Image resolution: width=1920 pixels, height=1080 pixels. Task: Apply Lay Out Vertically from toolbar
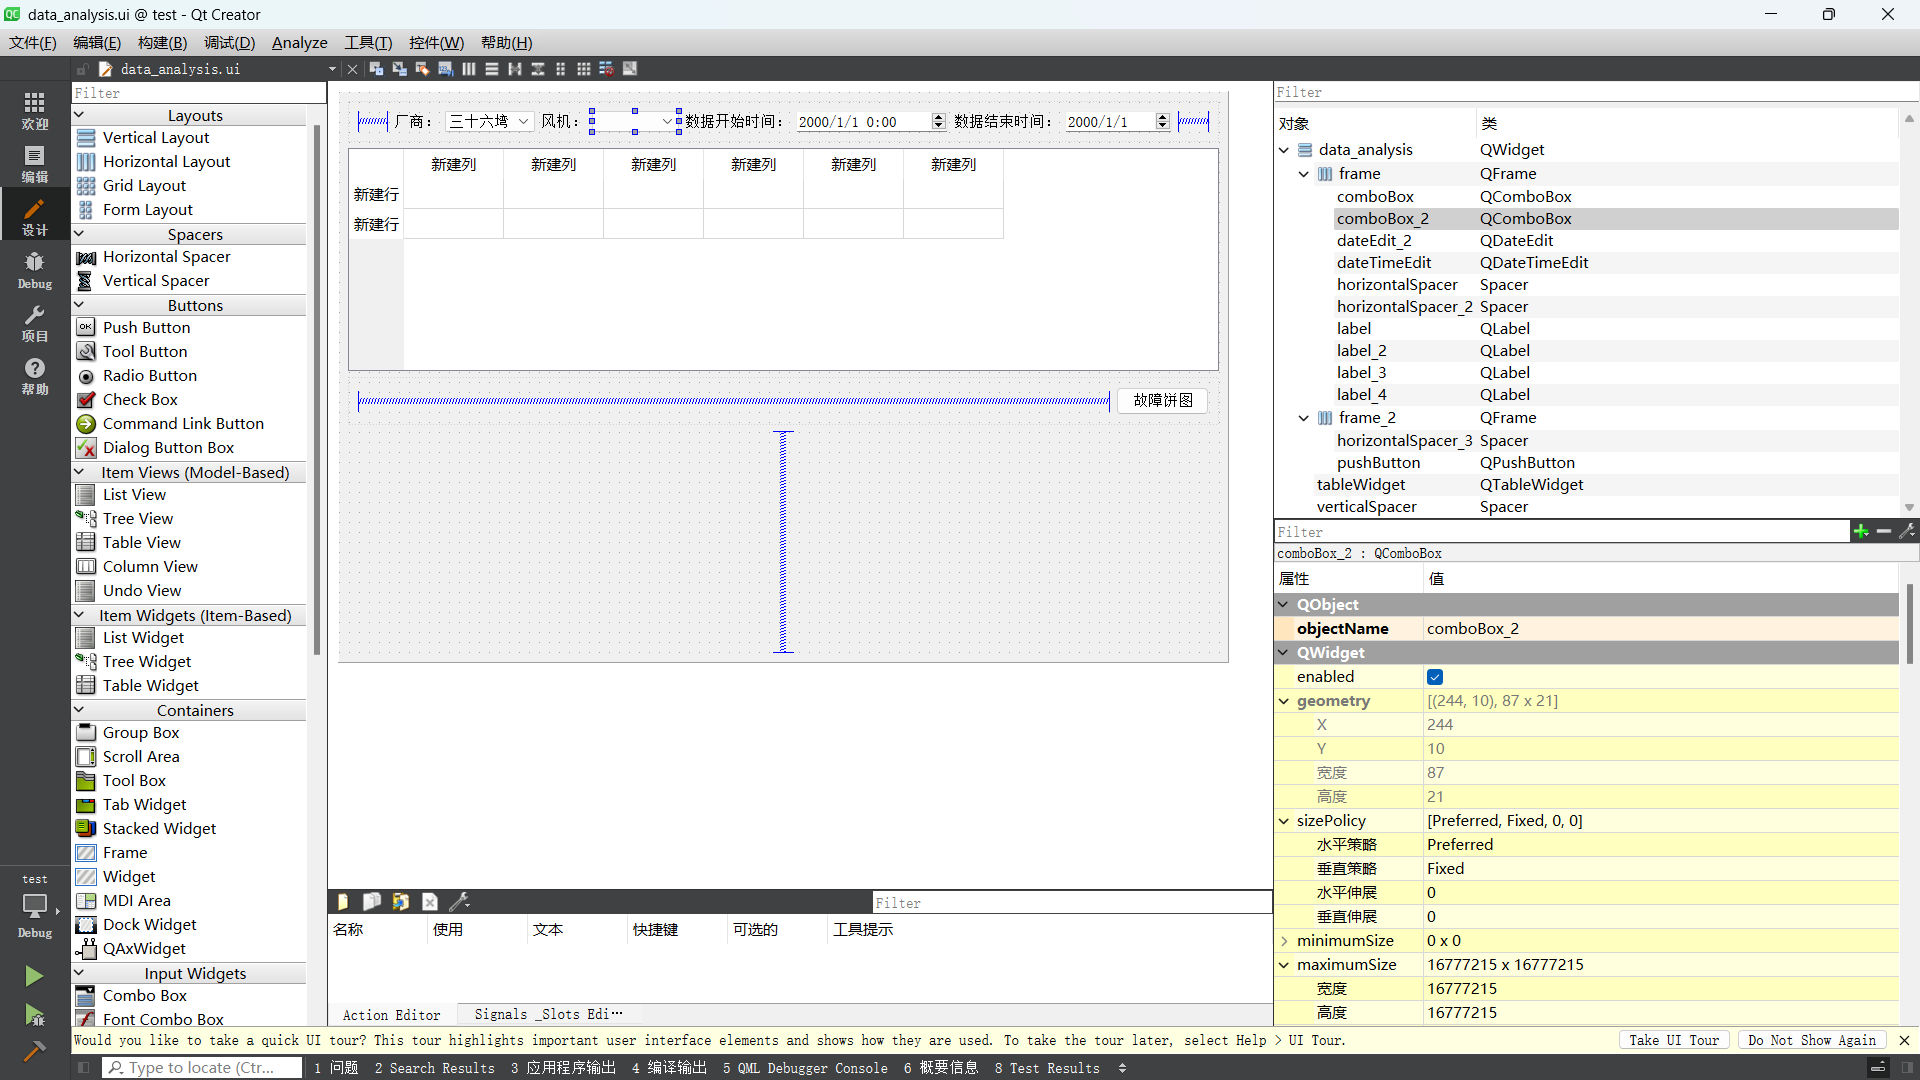pos(491,69)
